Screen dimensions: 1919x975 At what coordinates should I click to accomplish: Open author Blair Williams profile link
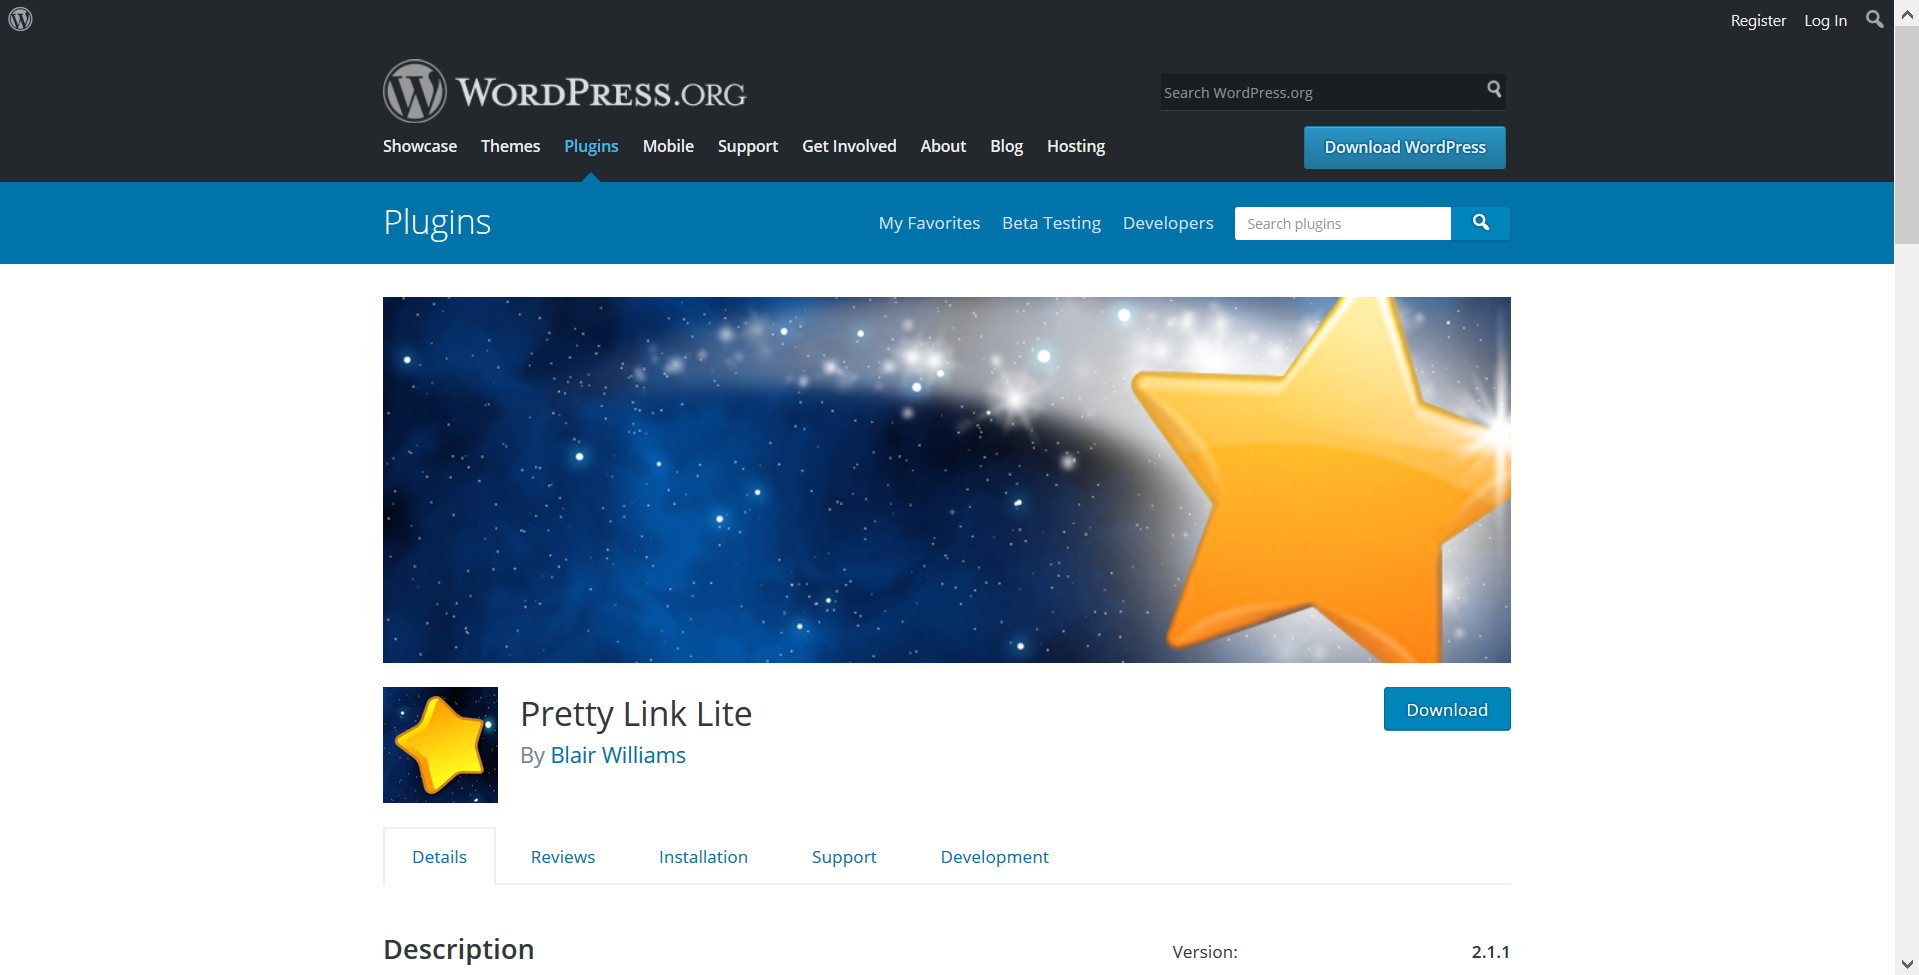618,755
